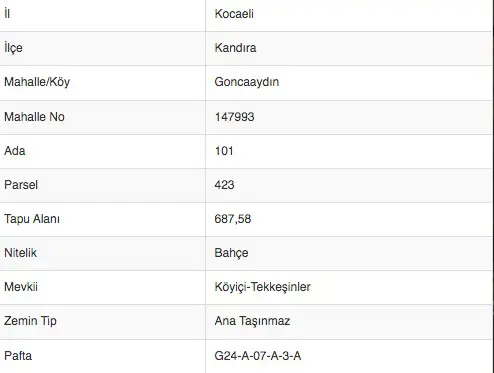The height and width of the screenshot is (373, 494).
Task: Select the Ana Taşınmaz value
Action: (252, 321)
